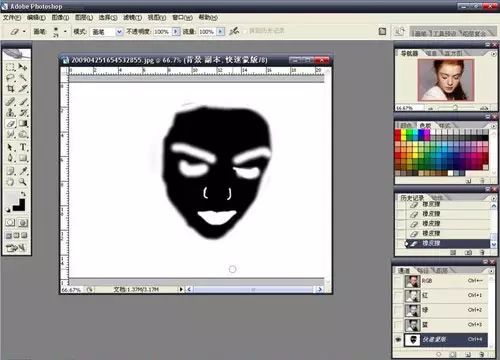This screenshot has width=500, height=360.
Task: Select the Type tool
Action: tap(23, 147)
